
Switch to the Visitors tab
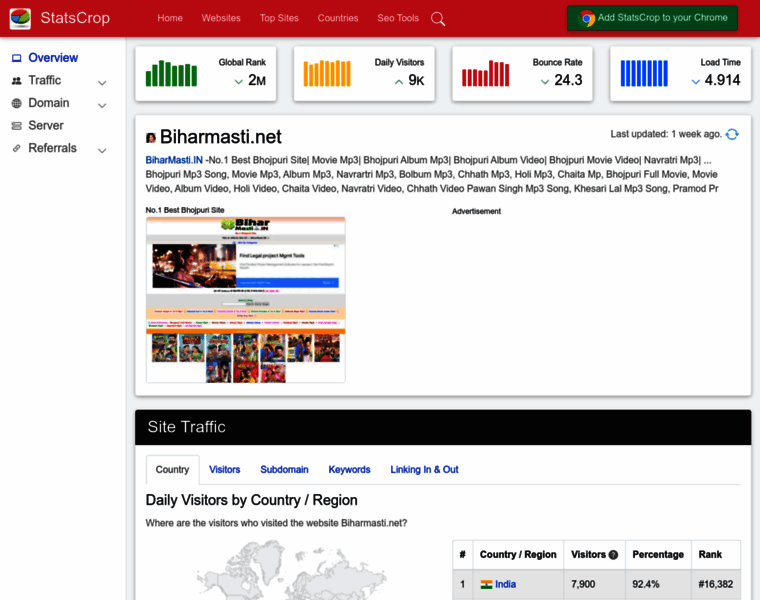(224, 470)
